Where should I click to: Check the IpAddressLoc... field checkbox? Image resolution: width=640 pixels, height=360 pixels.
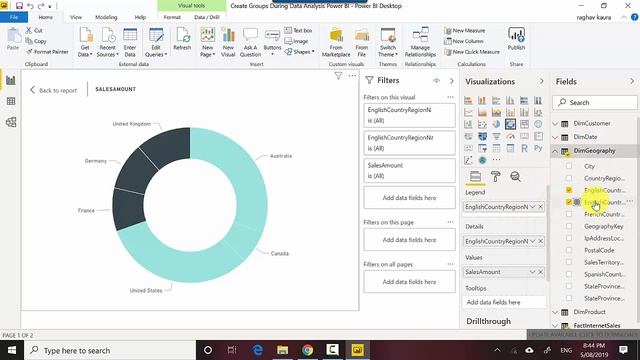[x=569, y=238]
